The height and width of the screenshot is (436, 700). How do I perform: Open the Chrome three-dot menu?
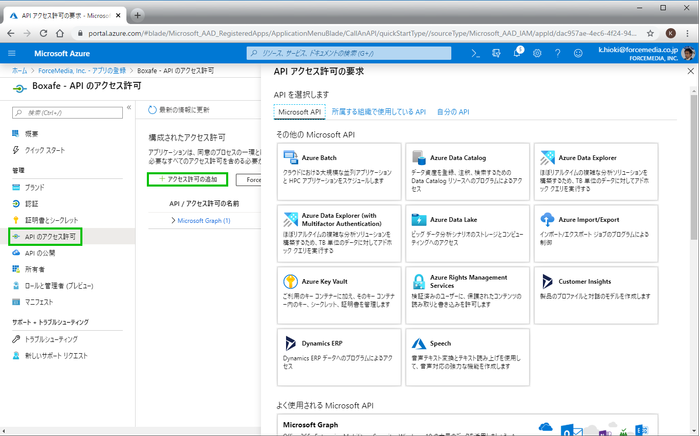pyautogui.click(x=688, y=33)
